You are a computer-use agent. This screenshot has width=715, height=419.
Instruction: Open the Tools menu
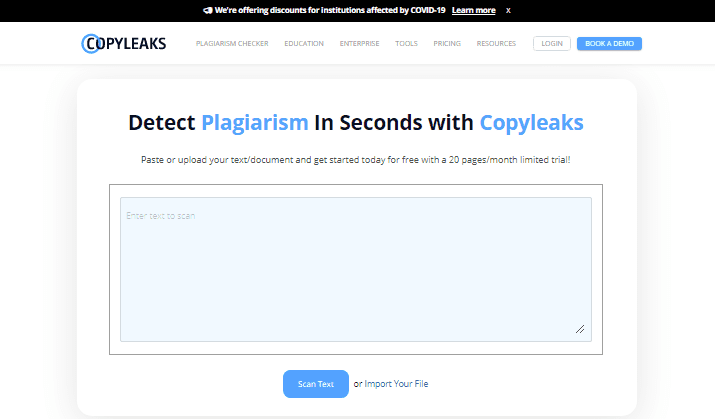(x=406, y=43)
